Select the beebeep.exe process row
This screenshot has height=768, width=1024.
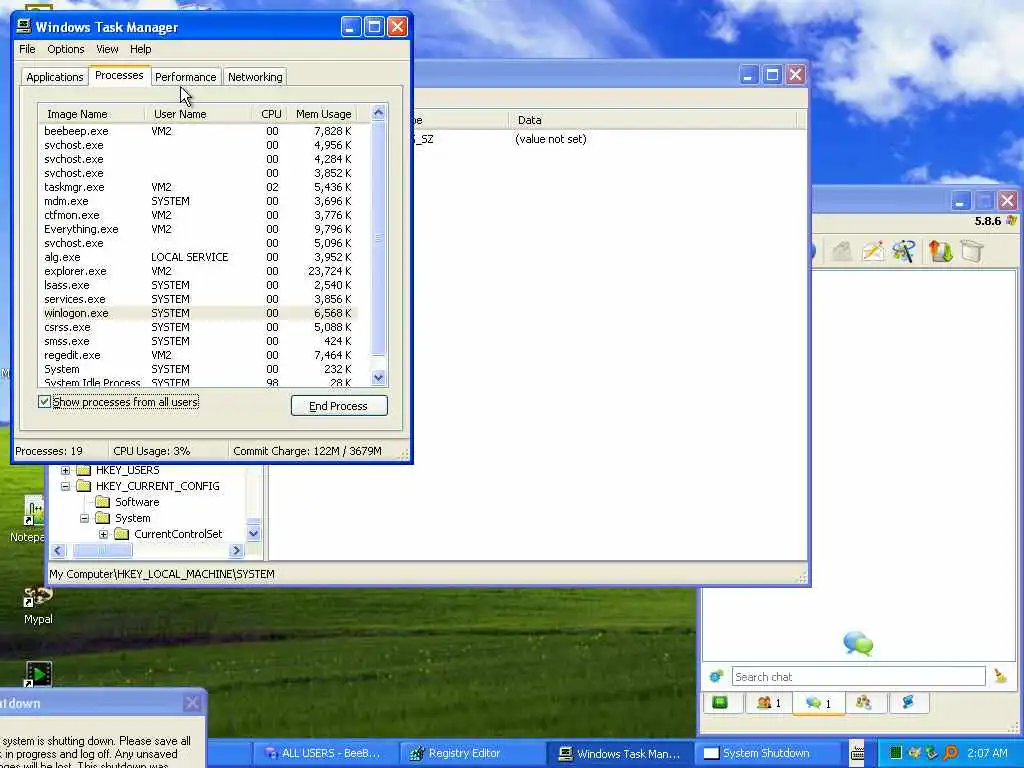pos(199,131)
